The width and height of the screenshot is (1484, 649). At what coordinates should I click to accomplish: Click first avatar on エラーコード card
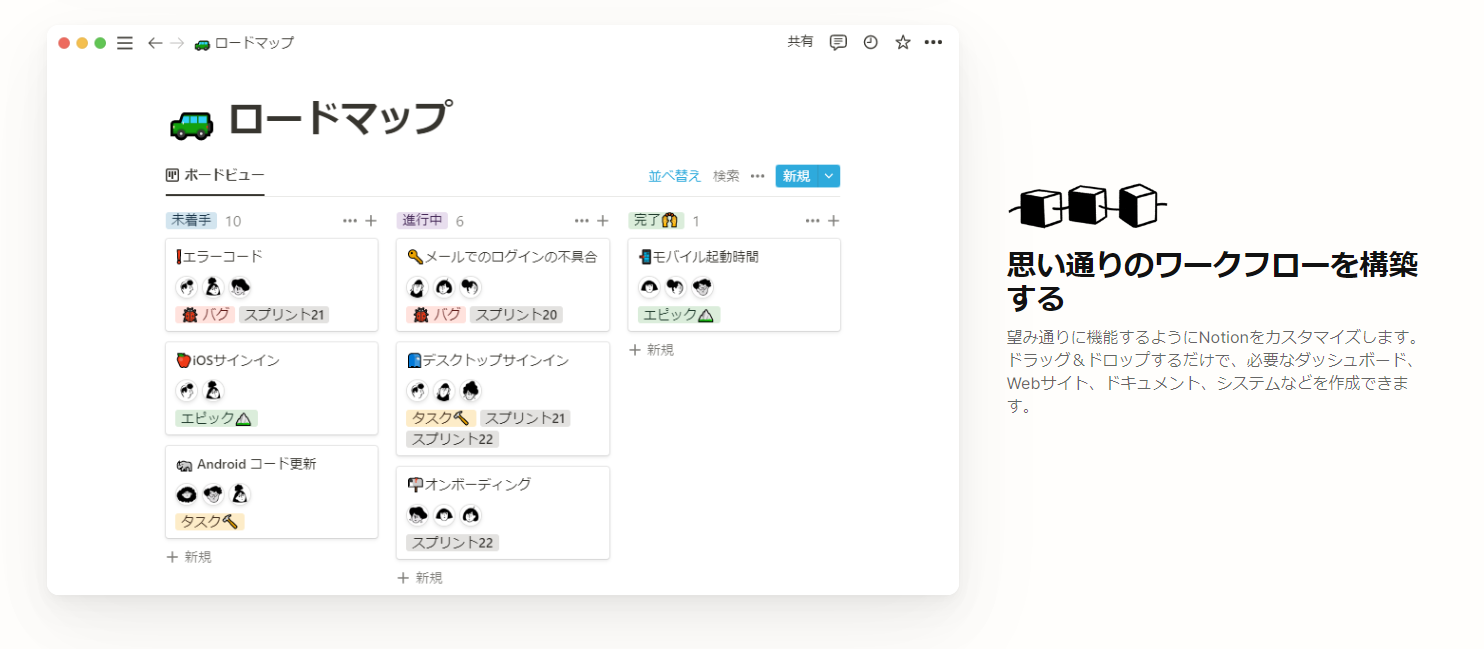tap(187, 288)
